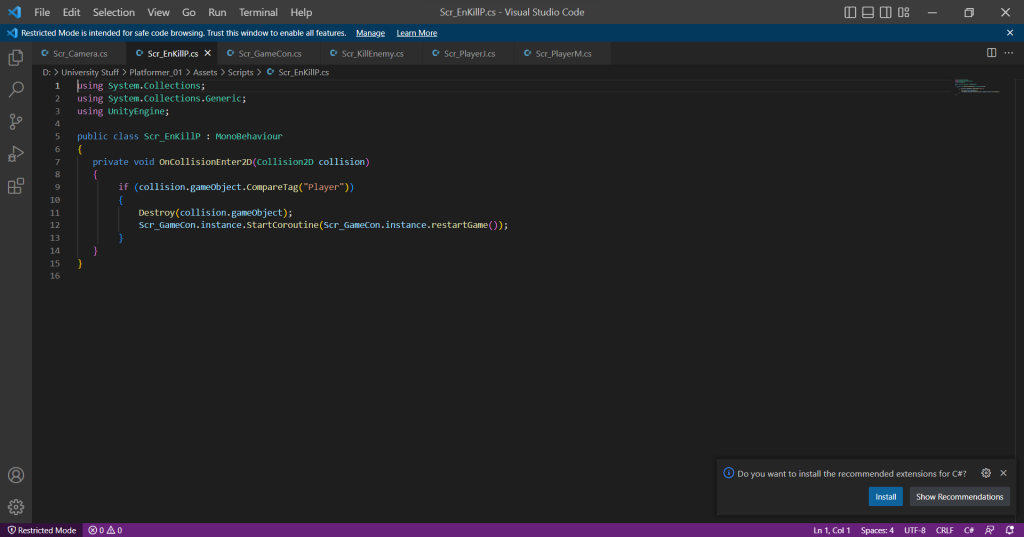Click Install in the C# extensions notification
The width and height of the screenshot is (1024, 537).
click(x=885, y=497)
